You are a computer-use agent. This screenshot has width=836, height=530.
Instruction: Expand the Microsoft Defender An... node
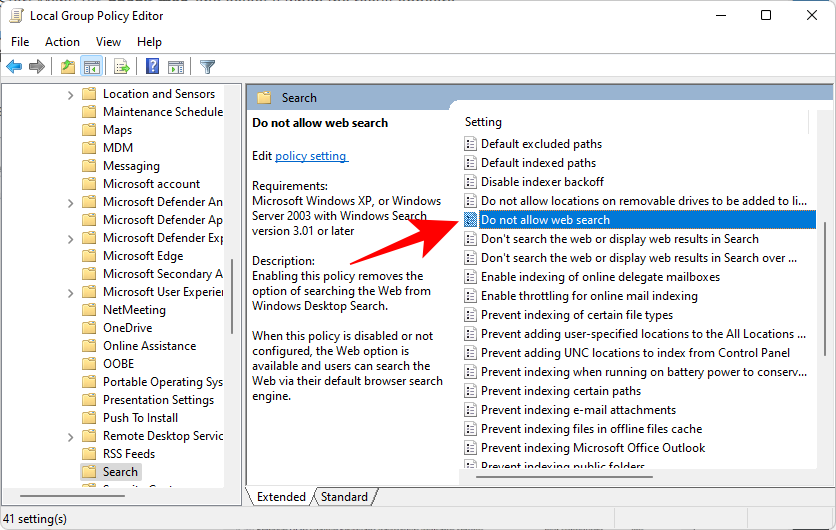coord(70,203)
